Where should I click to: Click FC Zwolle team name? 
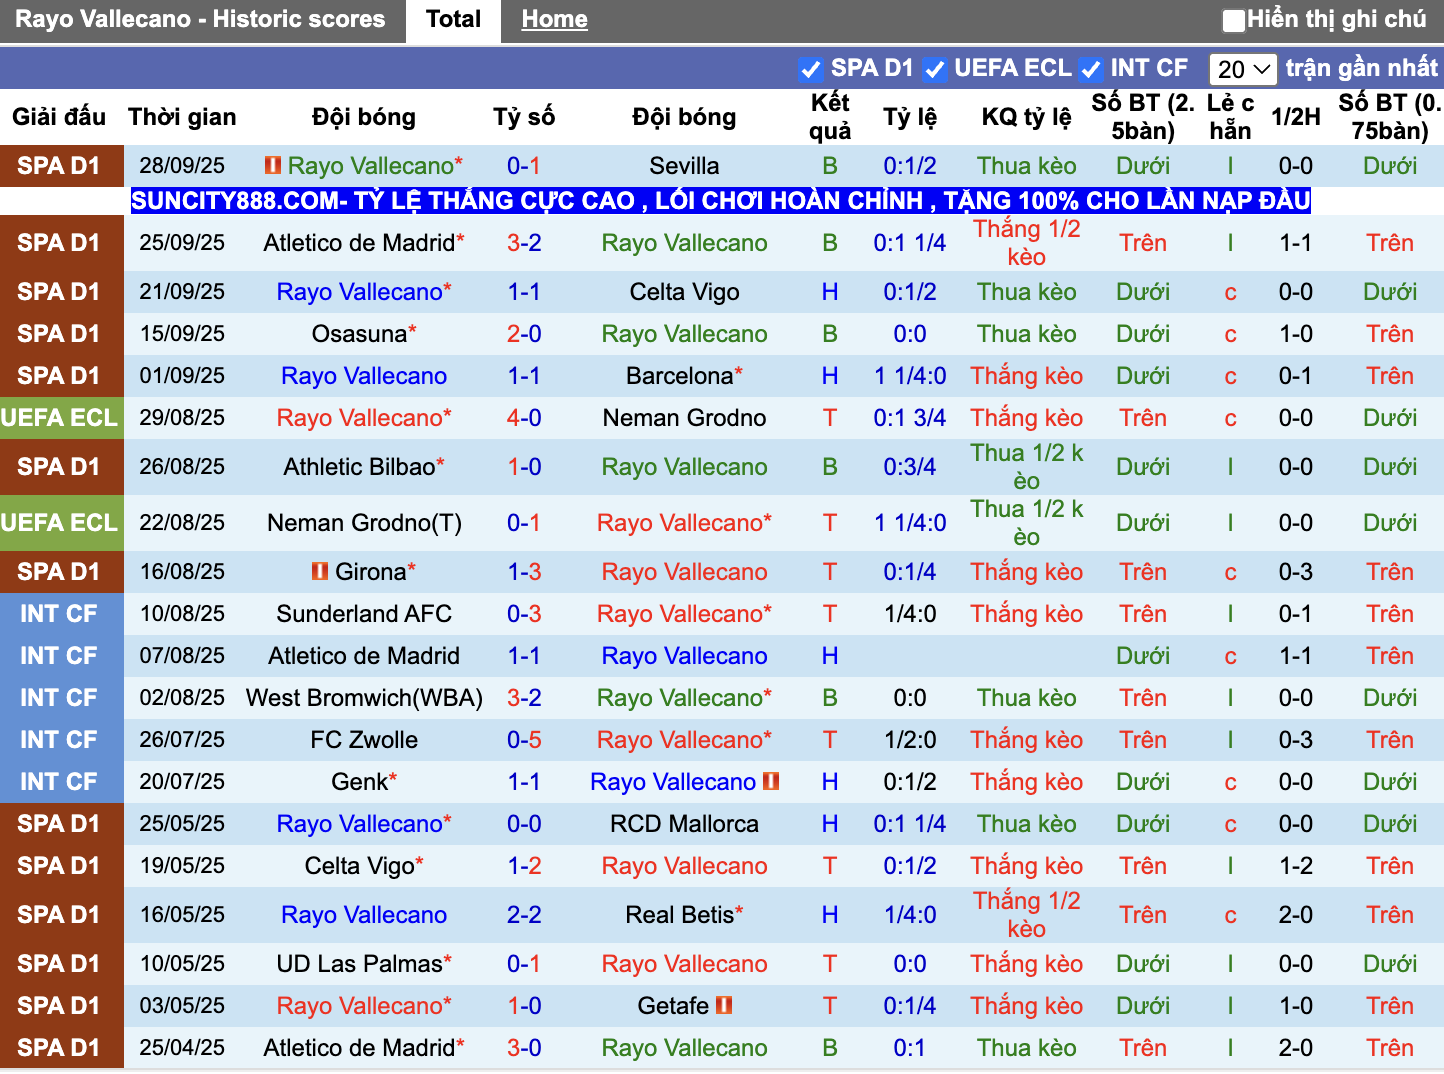[x=364, y=740]
